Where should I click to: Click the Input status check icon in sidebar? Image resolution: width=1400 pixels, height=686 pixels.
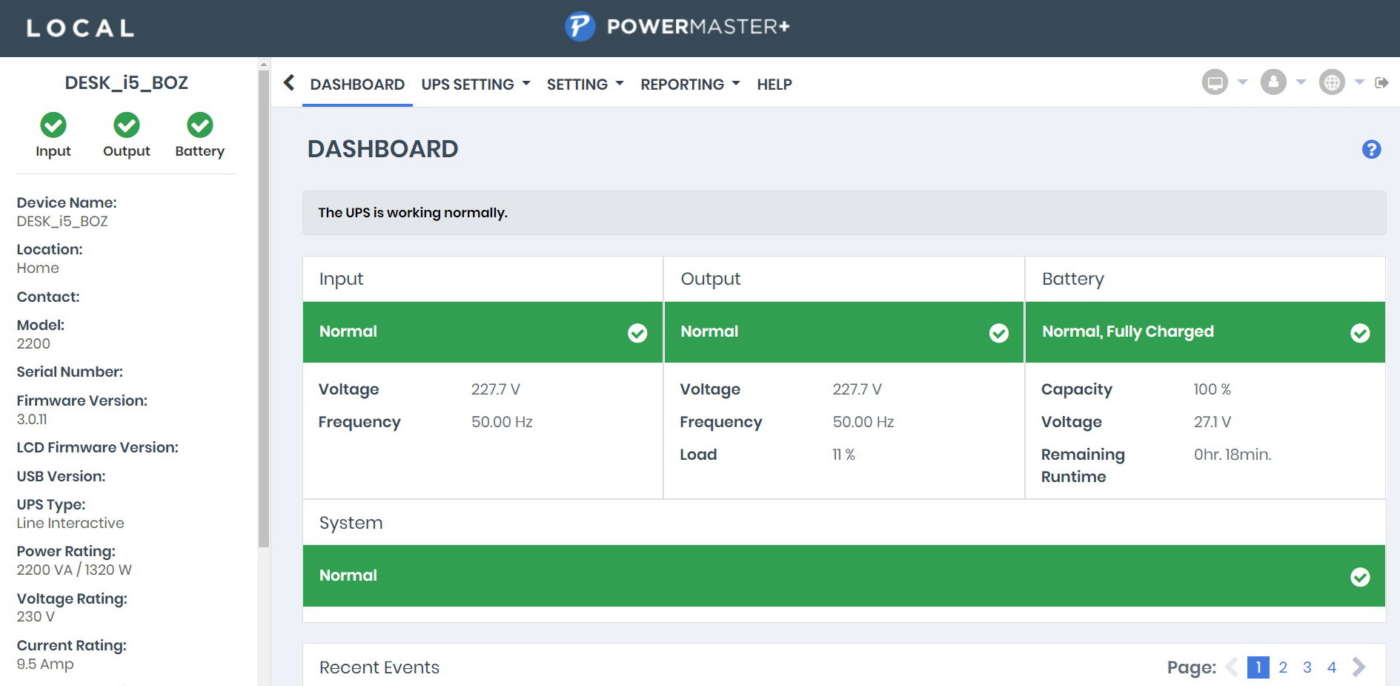tap(53, 125)
